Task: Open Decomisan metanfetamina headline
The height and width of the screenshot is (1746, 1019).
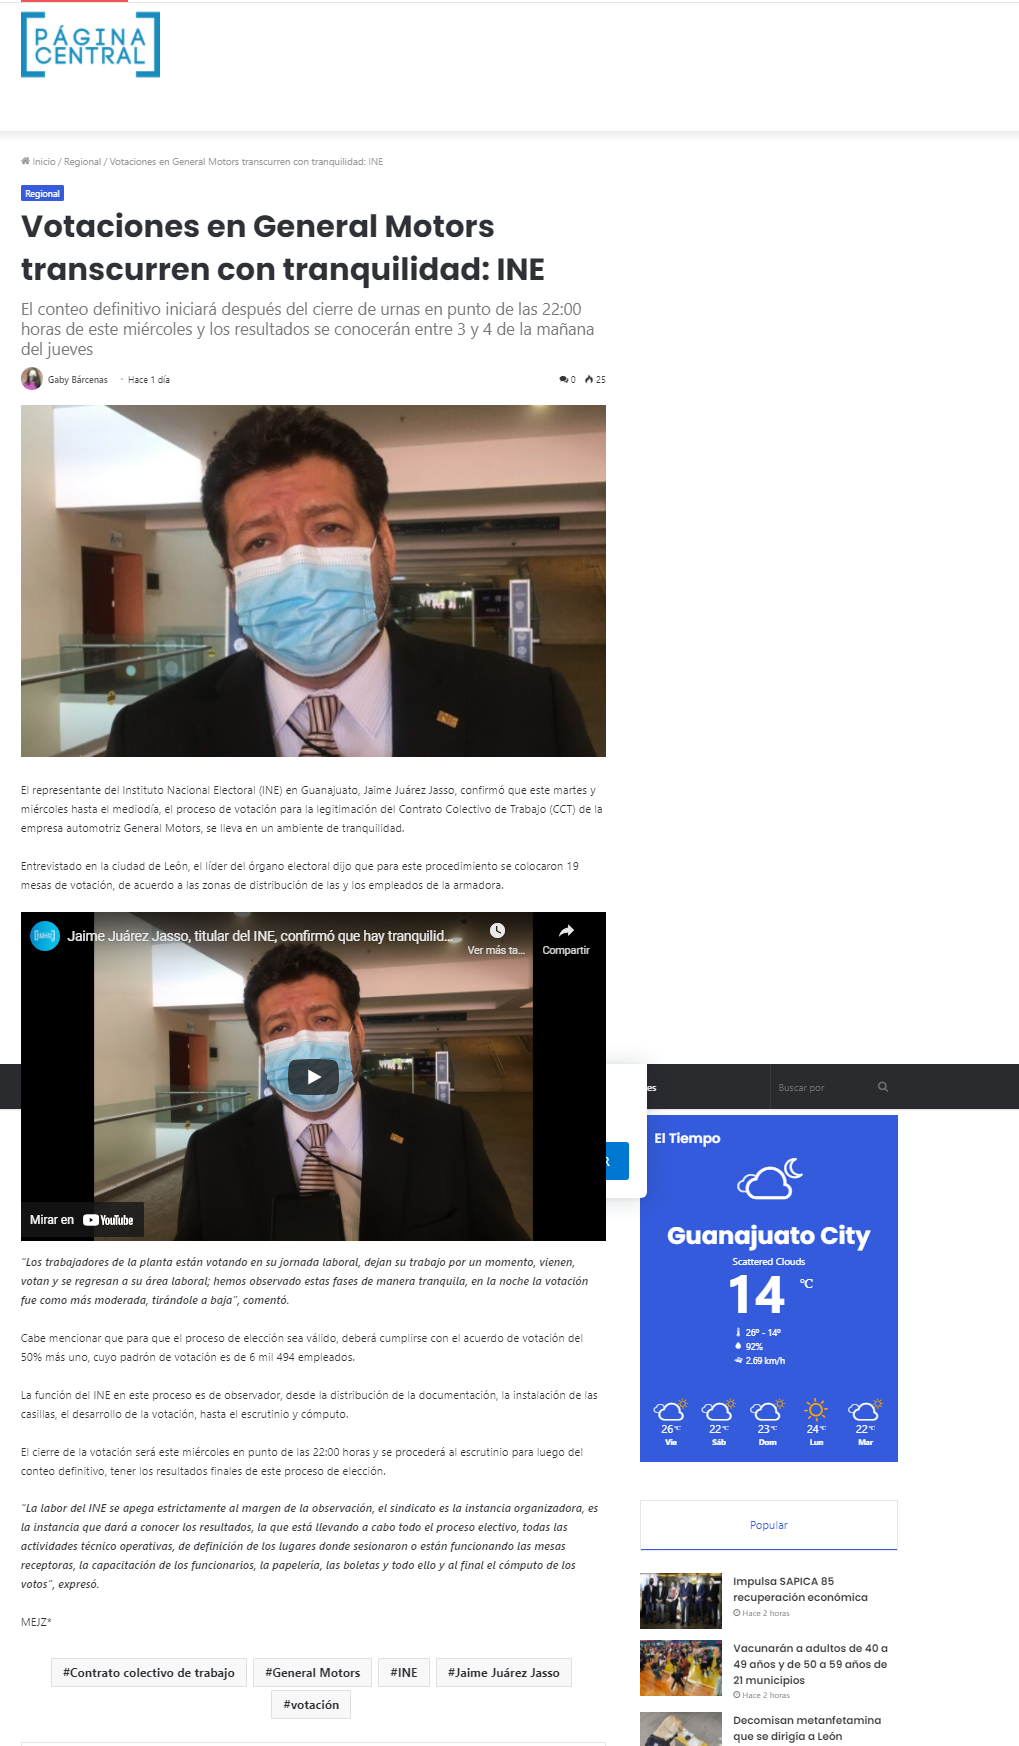Action: pyautogui.click(x=807, y=1728)
